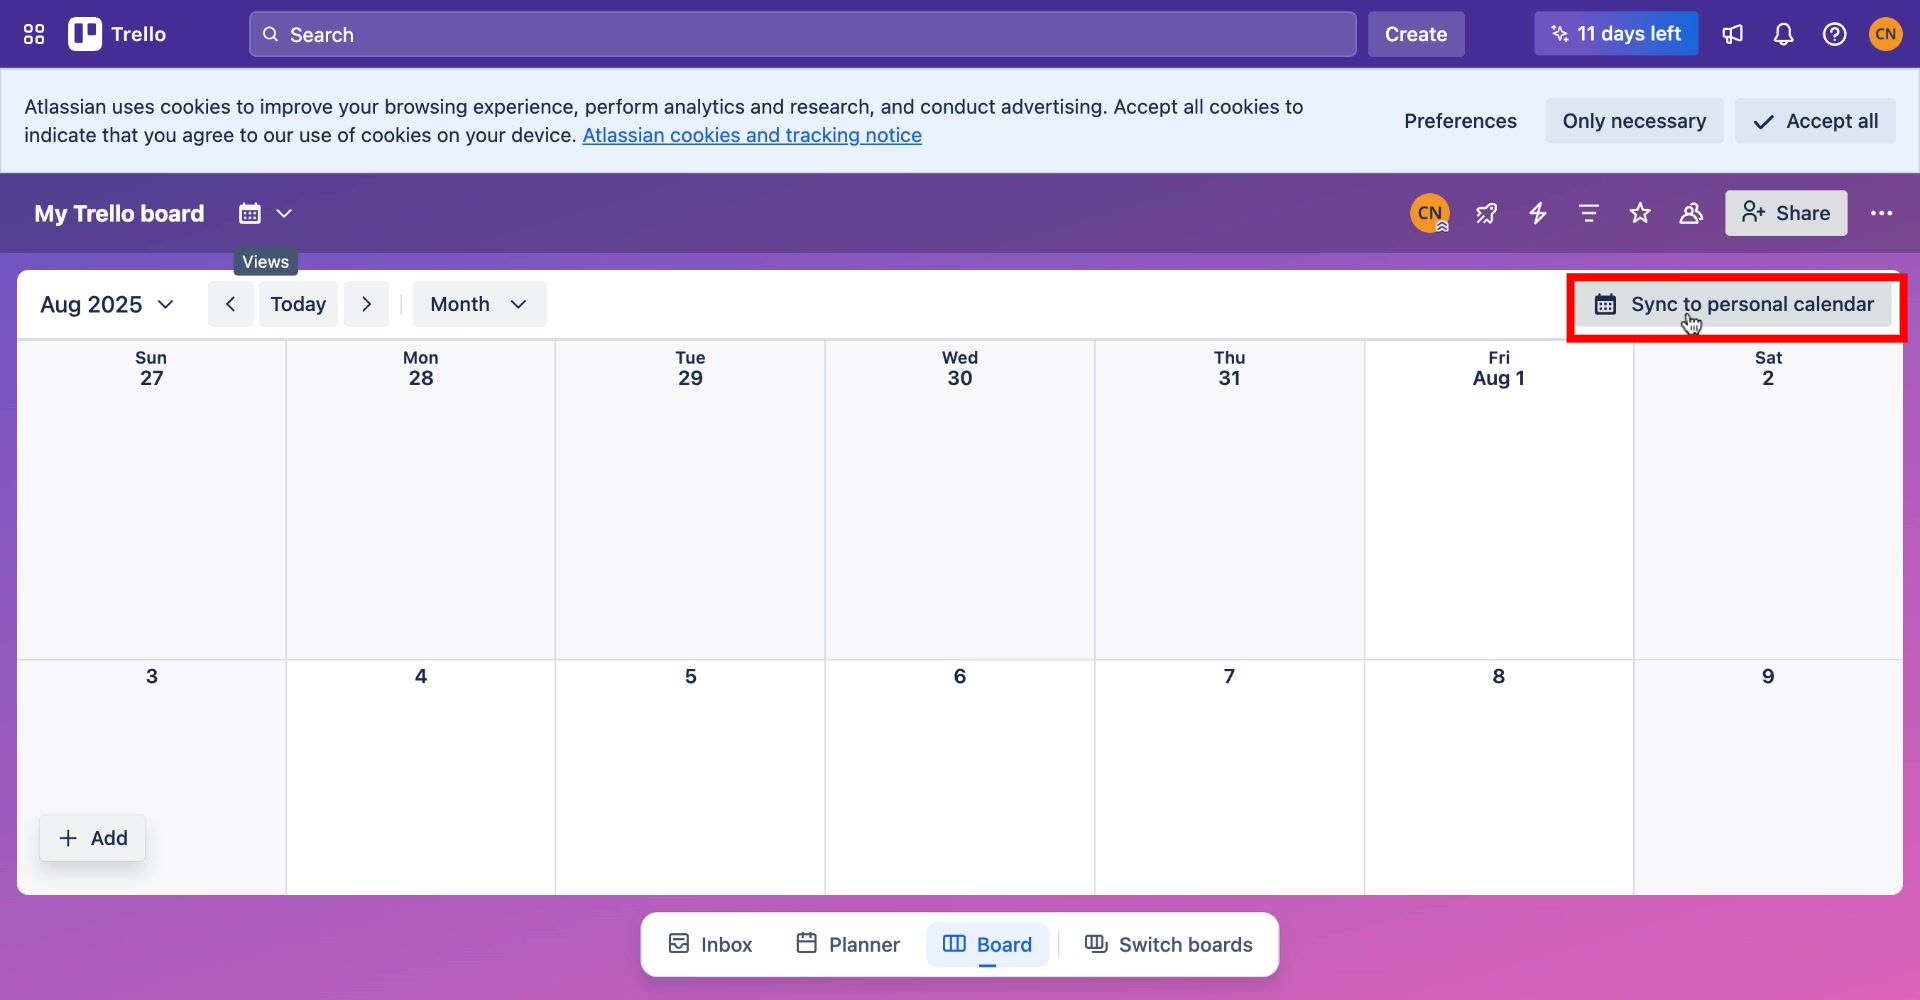Accept all cookies
This screenshot has width=1920, height=1000.
tap(1815, 120)
